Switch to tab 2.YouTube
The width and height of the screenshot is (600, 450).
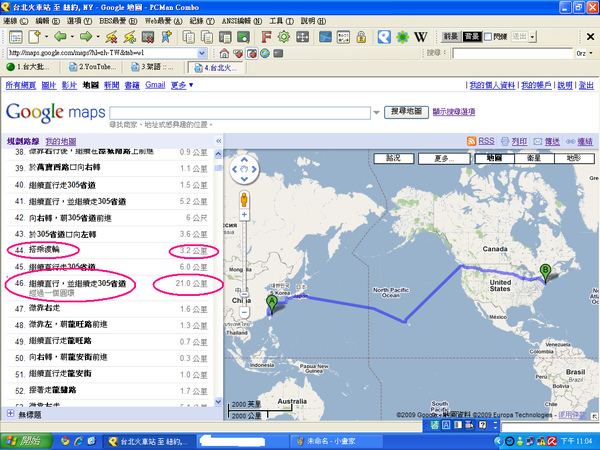click(92, 67)
